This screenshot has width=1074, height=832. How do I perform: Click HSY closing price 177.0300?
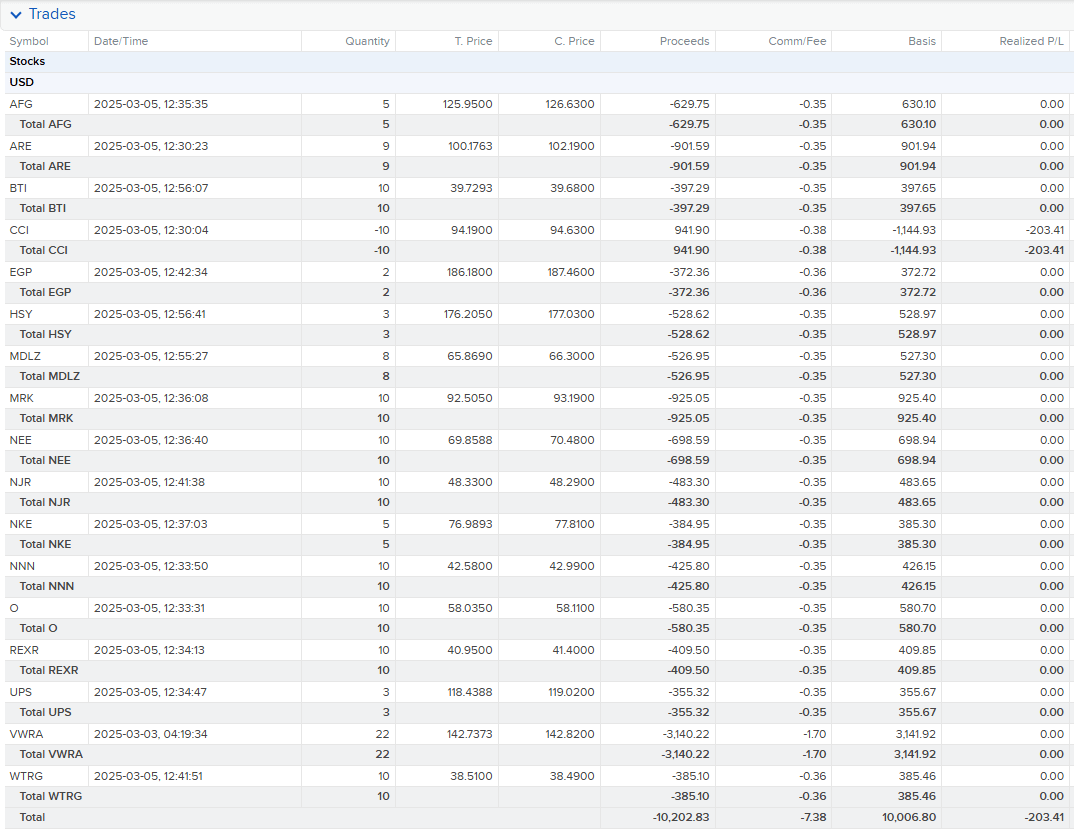click(x=571, y=314)
